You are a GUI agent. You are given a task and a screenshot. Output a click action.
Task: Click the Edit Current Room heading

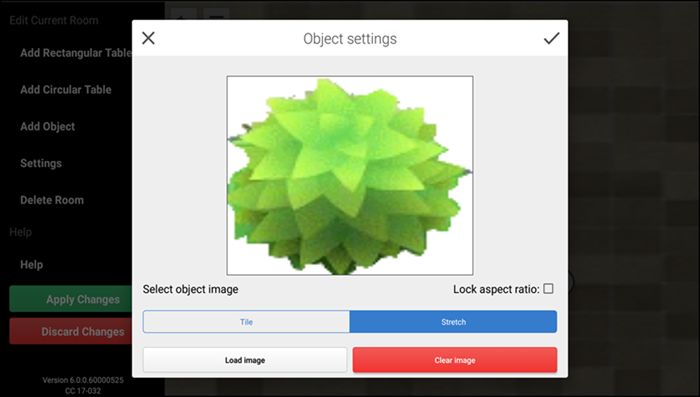pos(54,20)
